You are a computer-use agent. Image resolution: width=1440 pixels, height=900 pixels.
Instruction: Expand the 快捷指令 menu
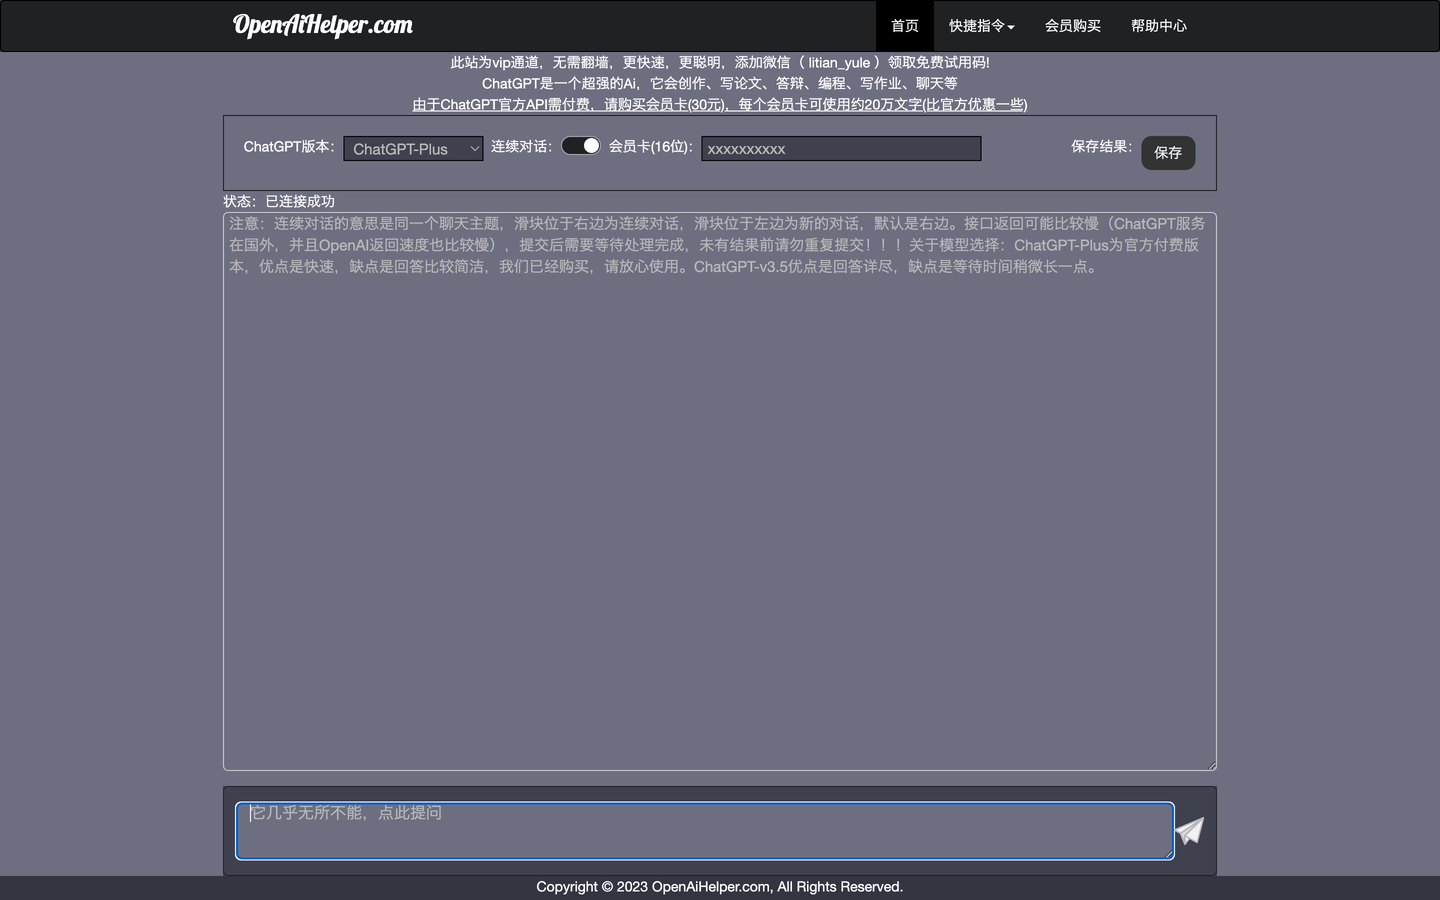[981, 26]
